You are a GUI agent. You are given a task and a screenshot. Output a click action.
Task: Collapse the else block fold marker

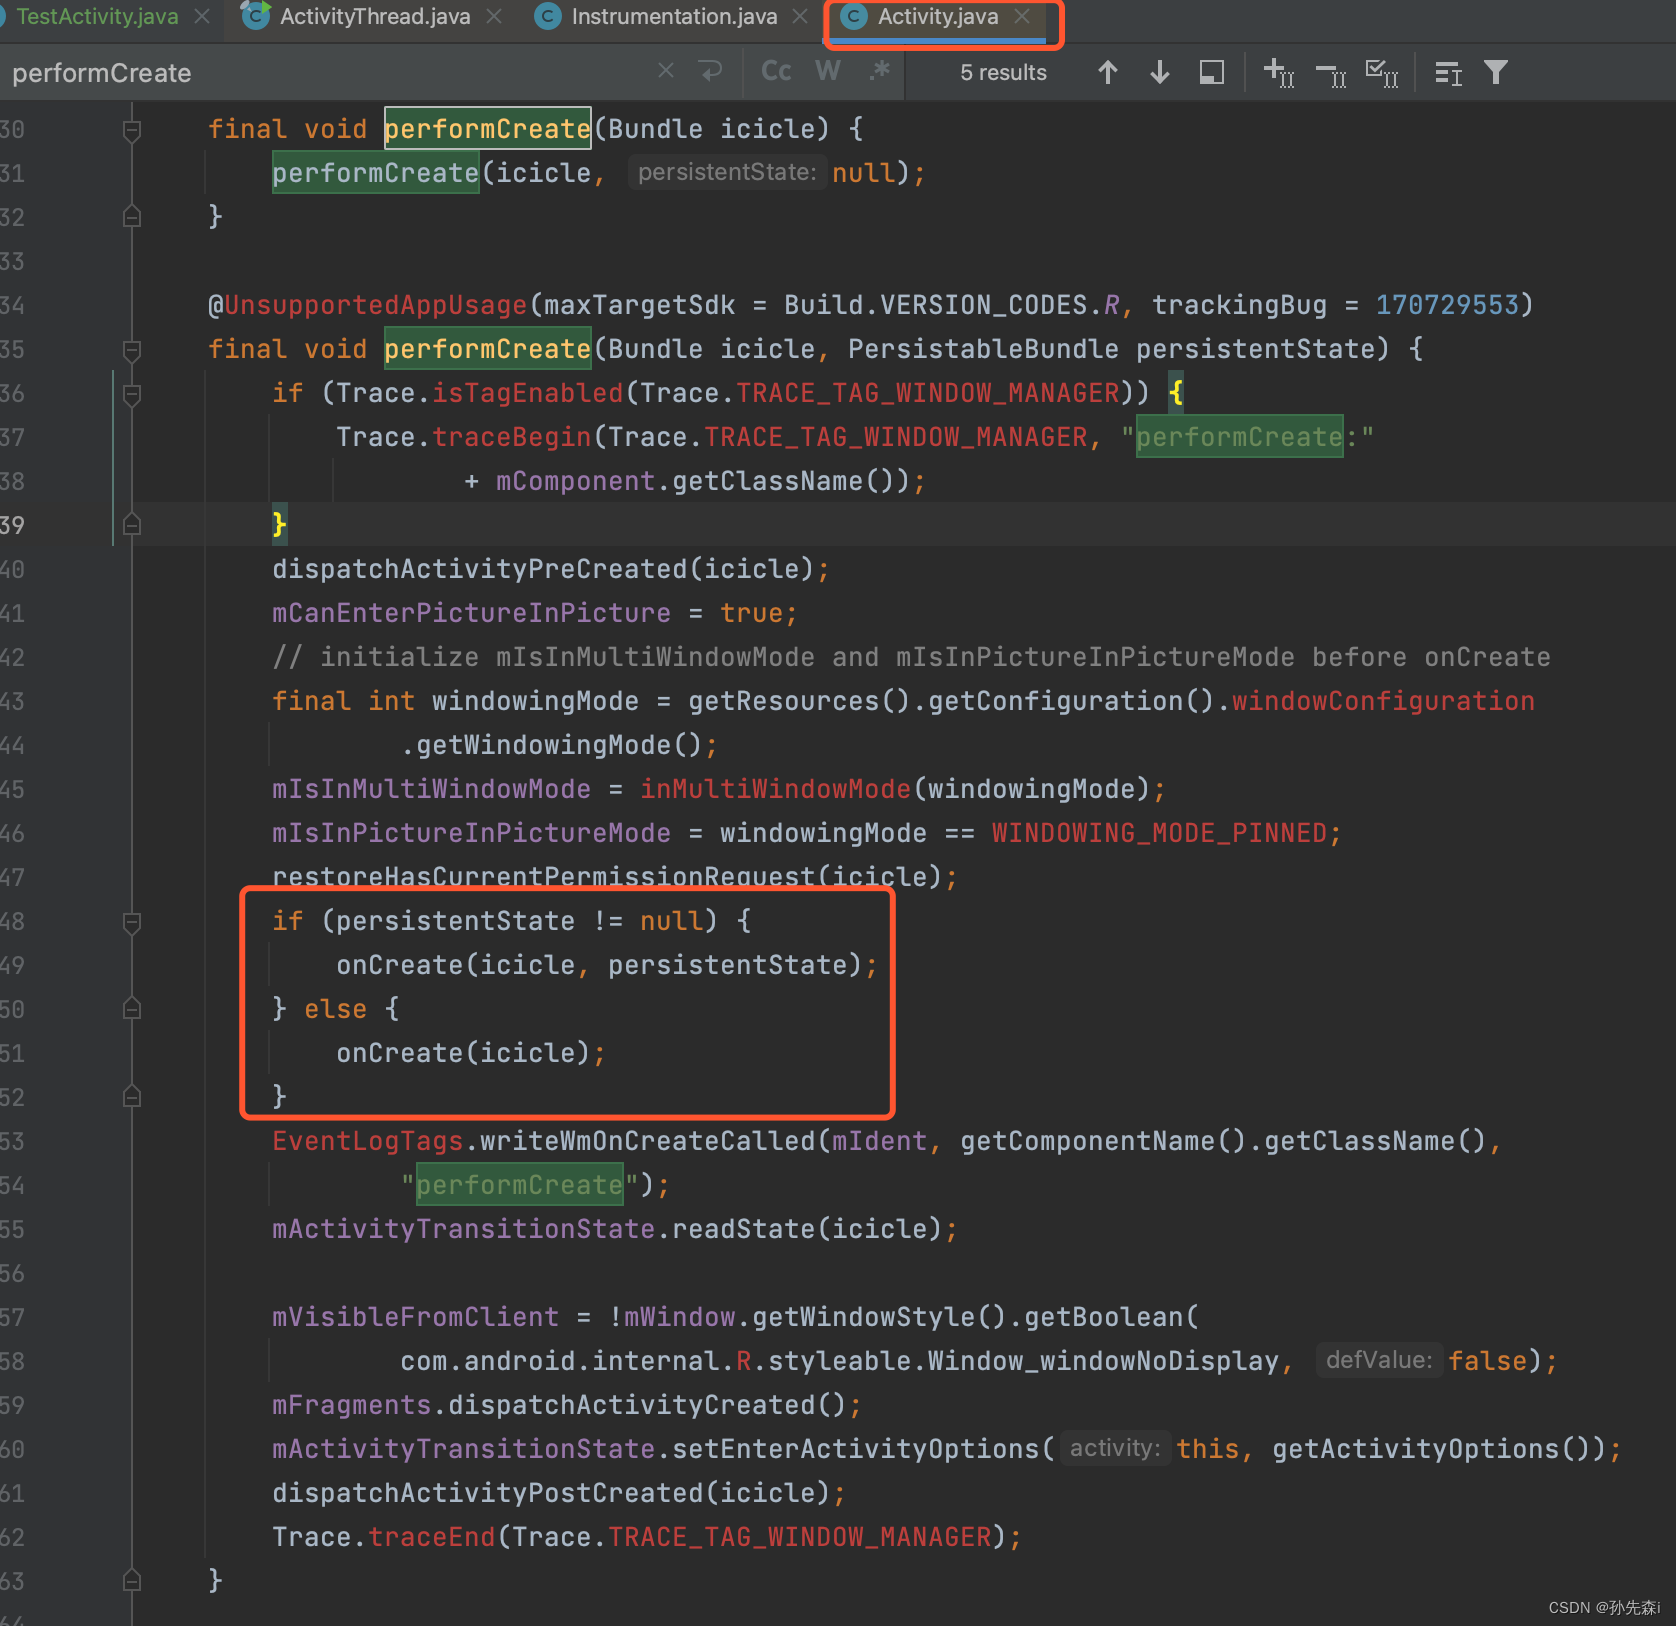[132, 1009]
